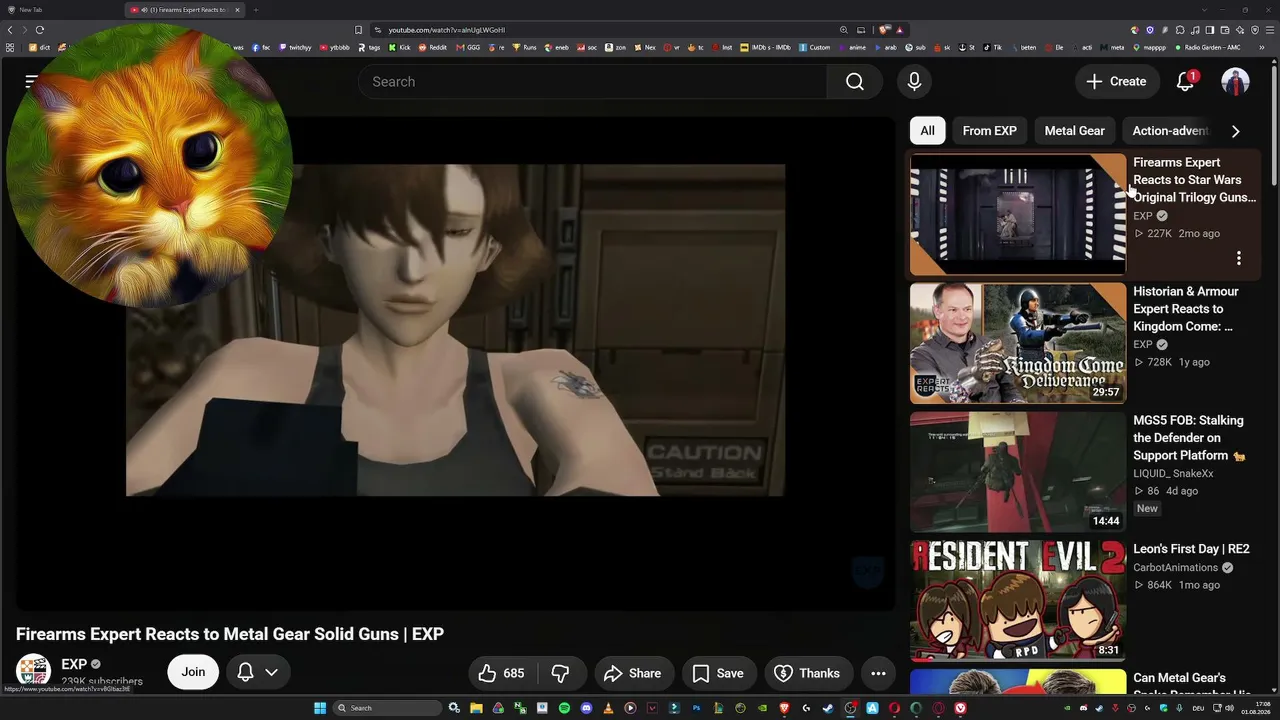1280x720 pixels.
Task: Open the Radio Garden – AMC bookmark
Action: [x=1207, y=47]
